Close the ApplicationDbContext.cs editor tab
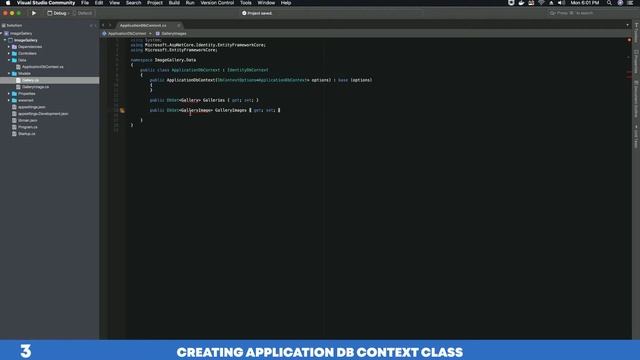The image size is (640, 360). click(179, 25)
